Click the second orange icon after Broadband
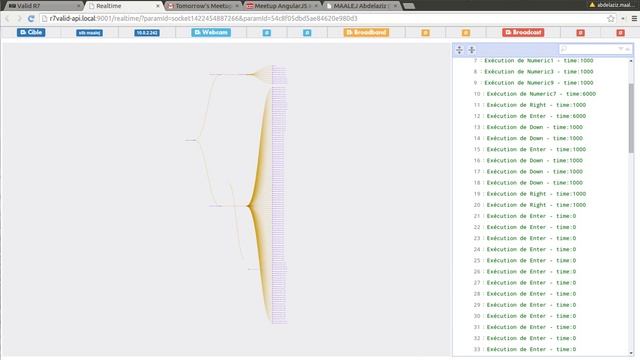The width and height of the screenshot is (640, 360). [466, 33]
